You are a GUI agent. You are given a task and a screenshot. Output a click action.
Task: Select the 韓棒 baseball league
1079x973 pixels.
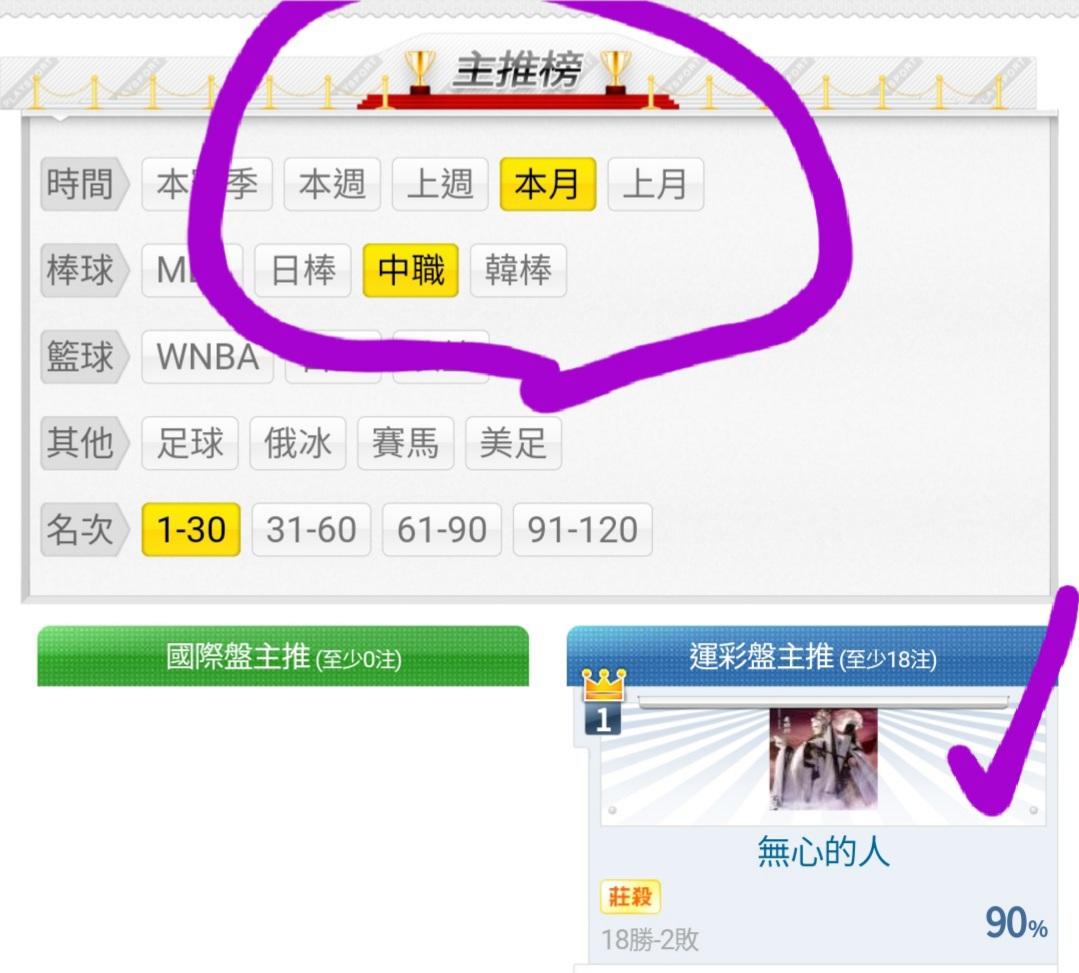pyautogui.click(x=518, y=270)
